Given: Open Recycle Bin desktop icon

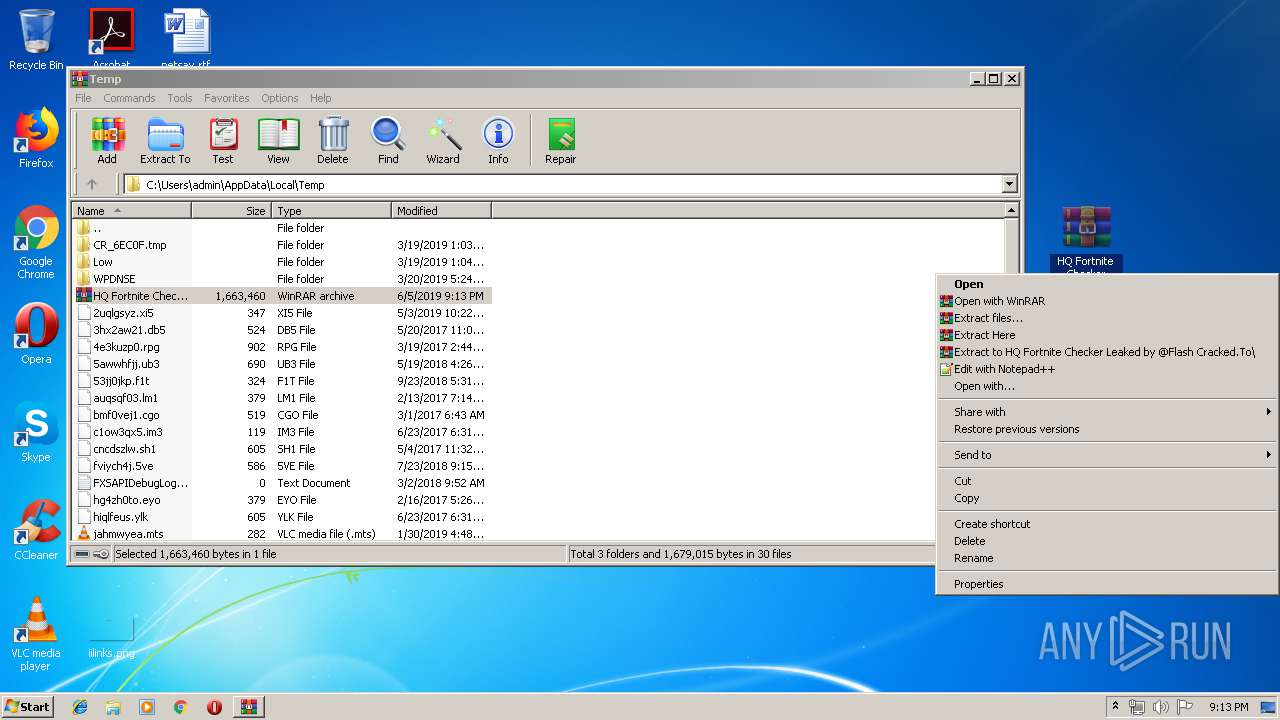Looking at the screenshot, I should click(x=36, y=40).
